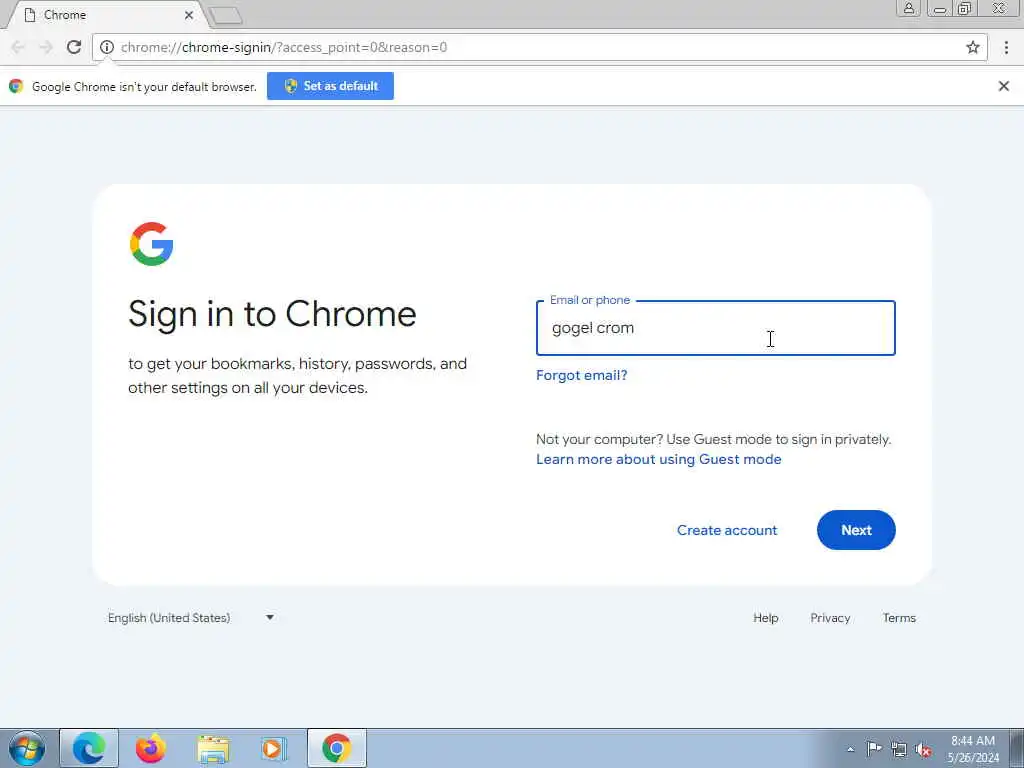Open the Help link in footer
The width and height of the screenshot is (1024, 768).
click(765, 617)
